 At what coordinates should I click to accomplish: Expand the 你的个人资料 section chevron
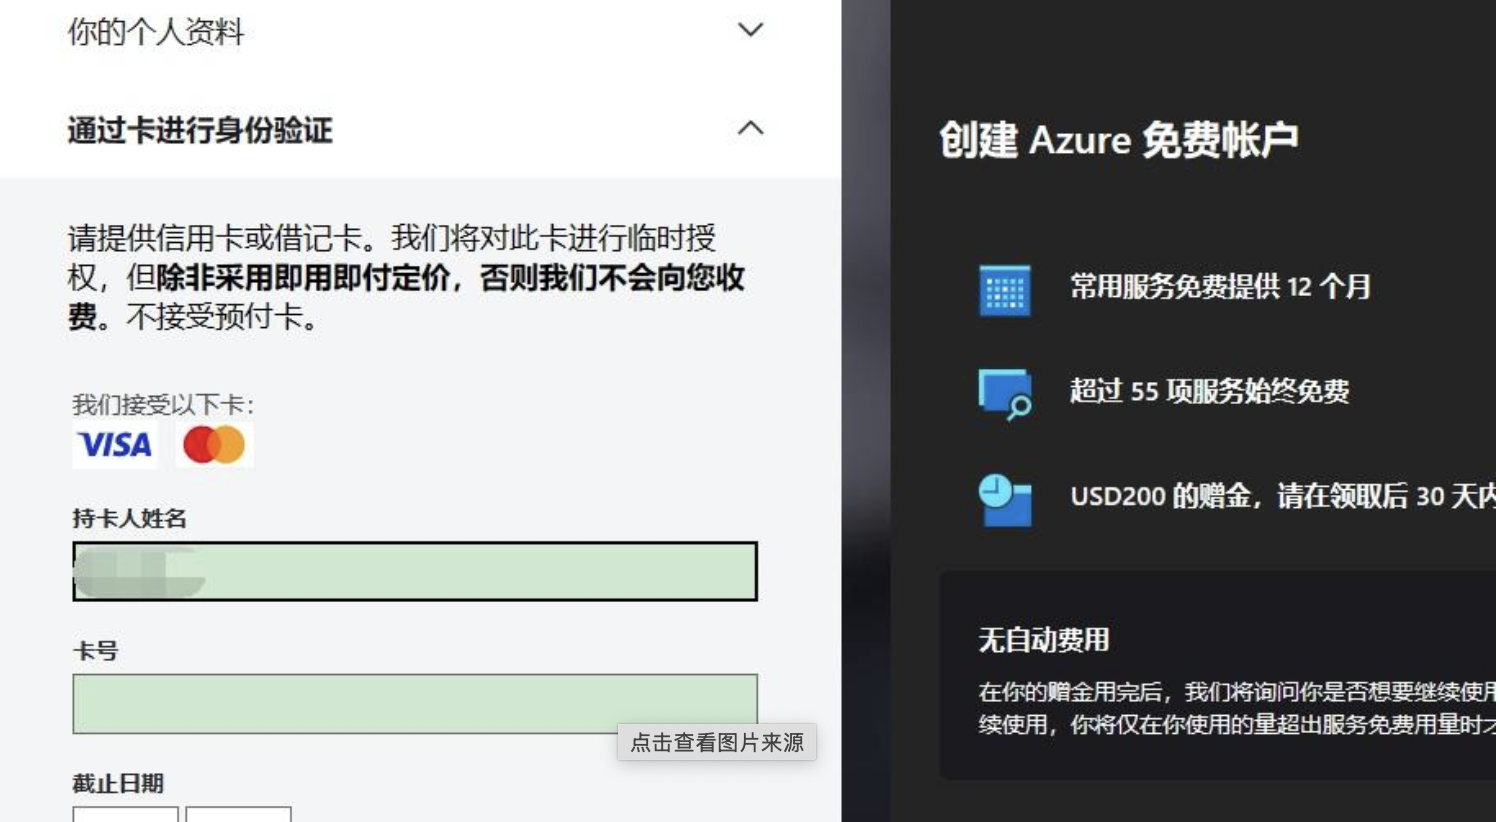click(x=750, y=30)
